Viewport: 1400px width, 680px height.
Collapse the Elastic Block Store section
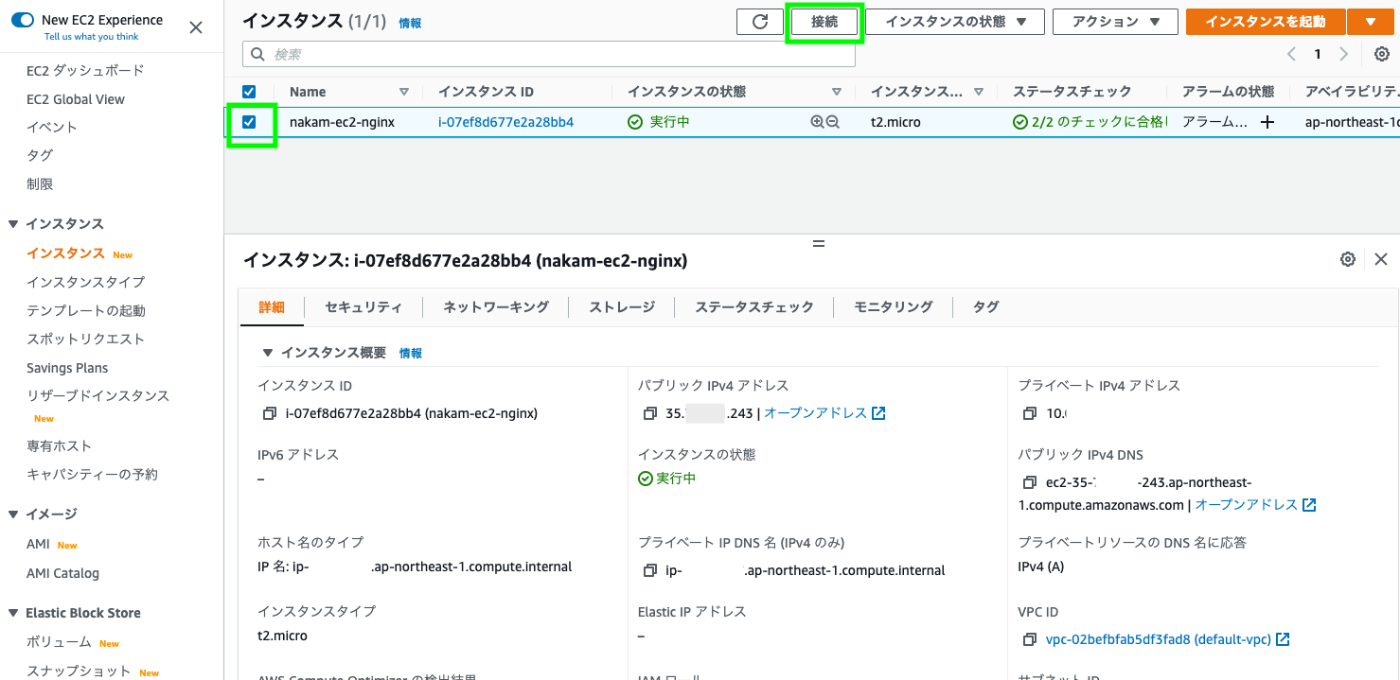[x=14, y=613]
